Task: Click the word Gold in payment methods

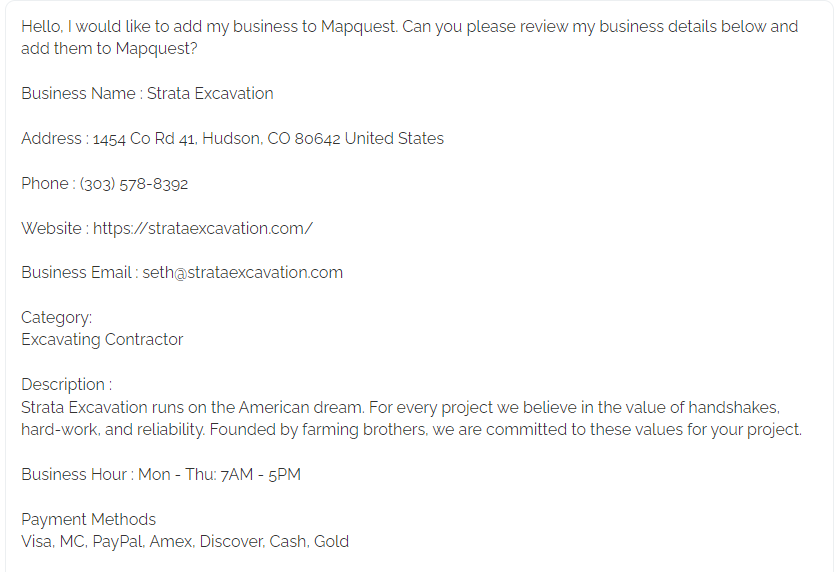Action: pyautogui.click(x=331, y=542)
